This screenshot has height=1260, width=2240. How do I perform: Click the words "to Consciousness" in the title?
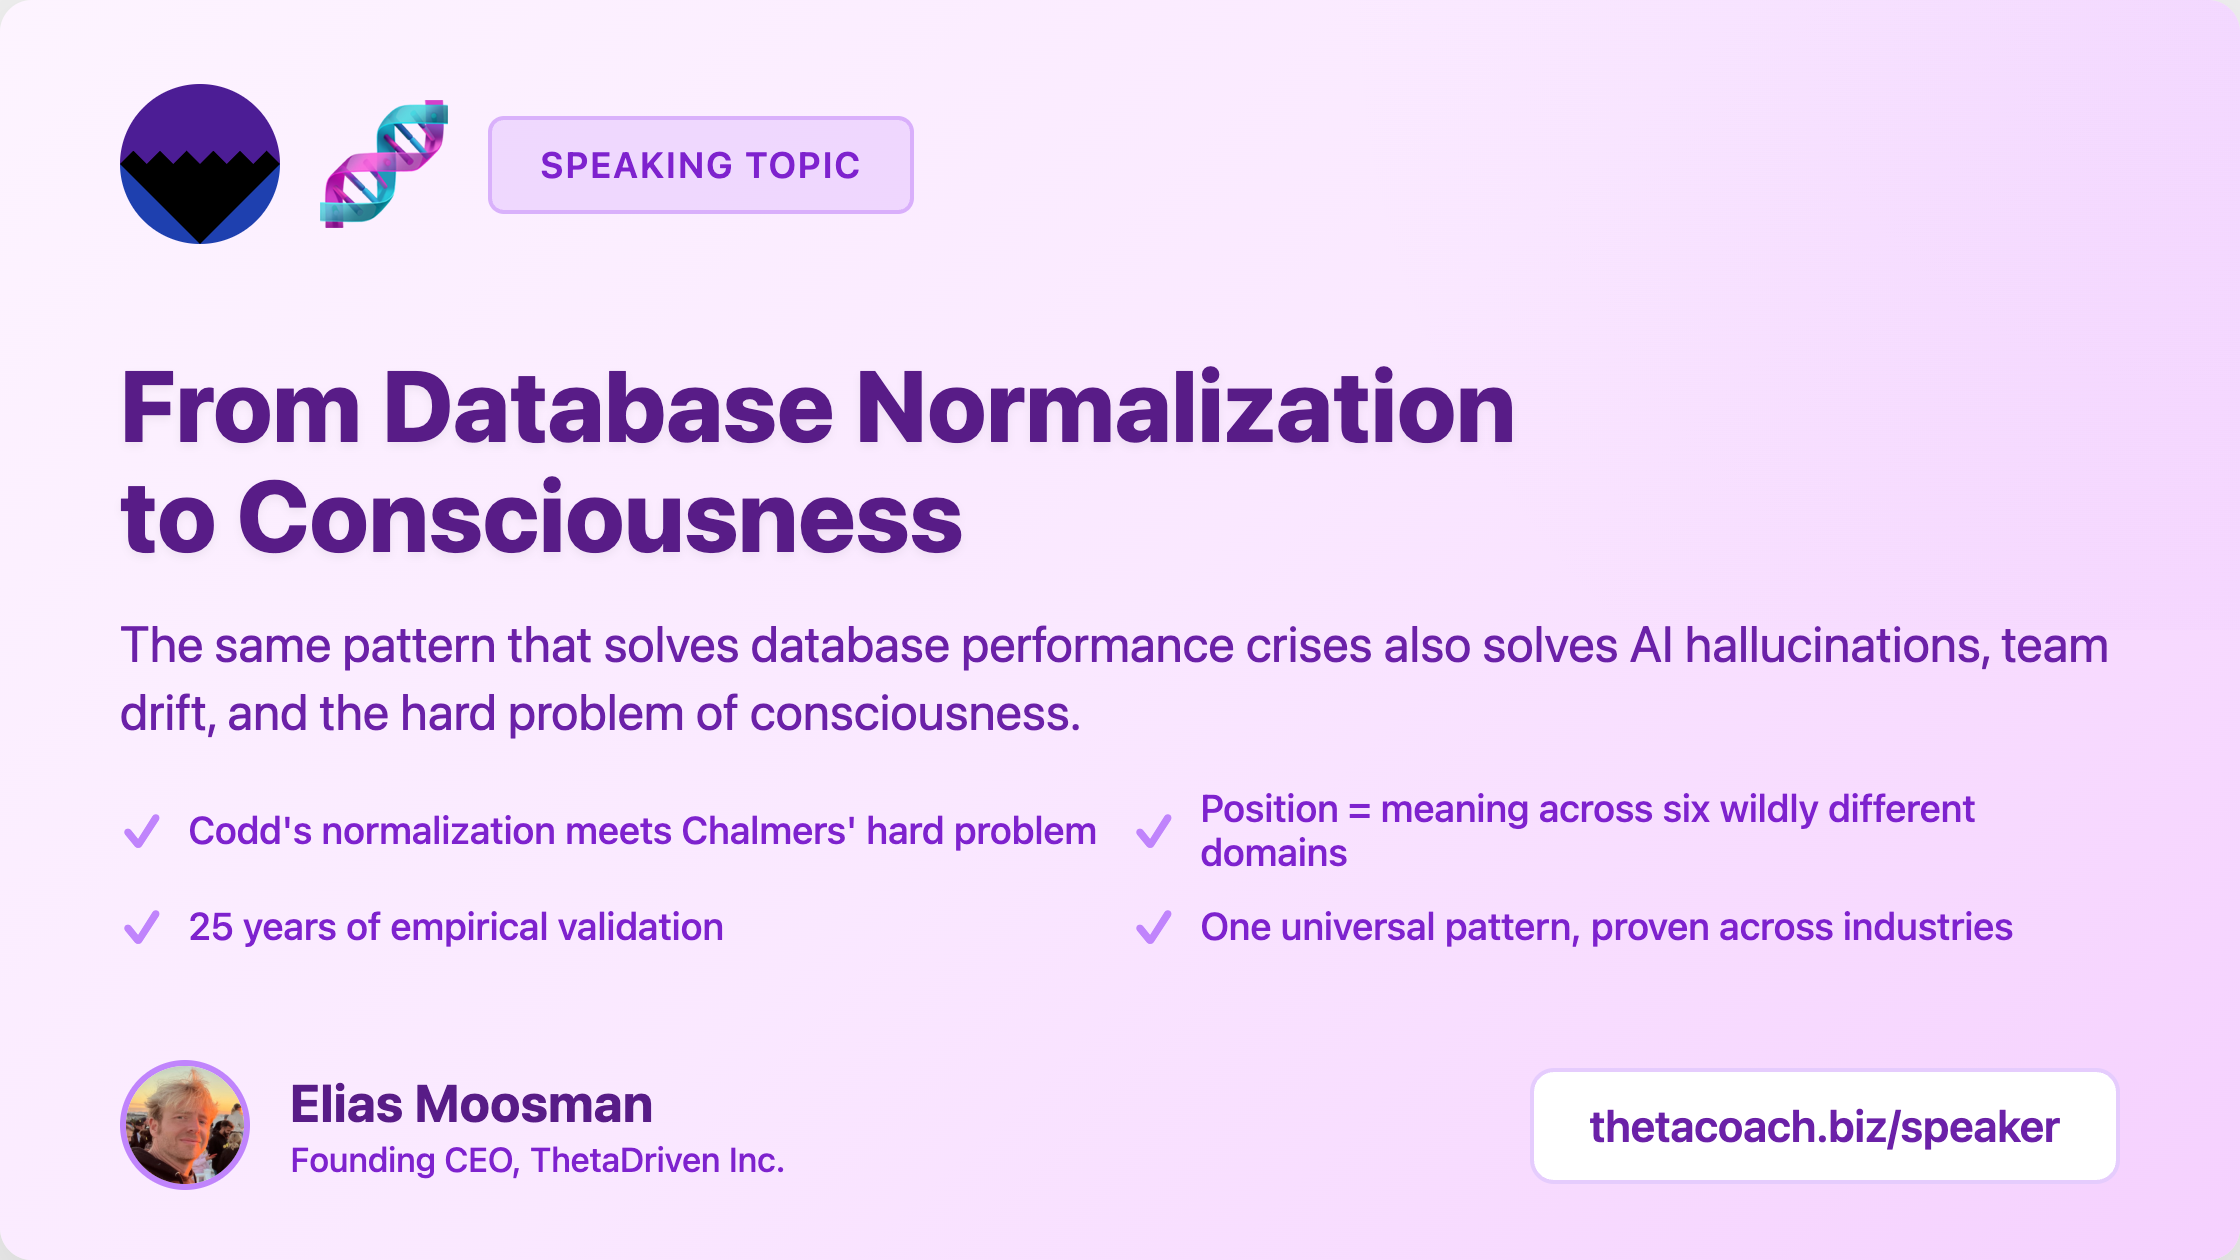541,518
